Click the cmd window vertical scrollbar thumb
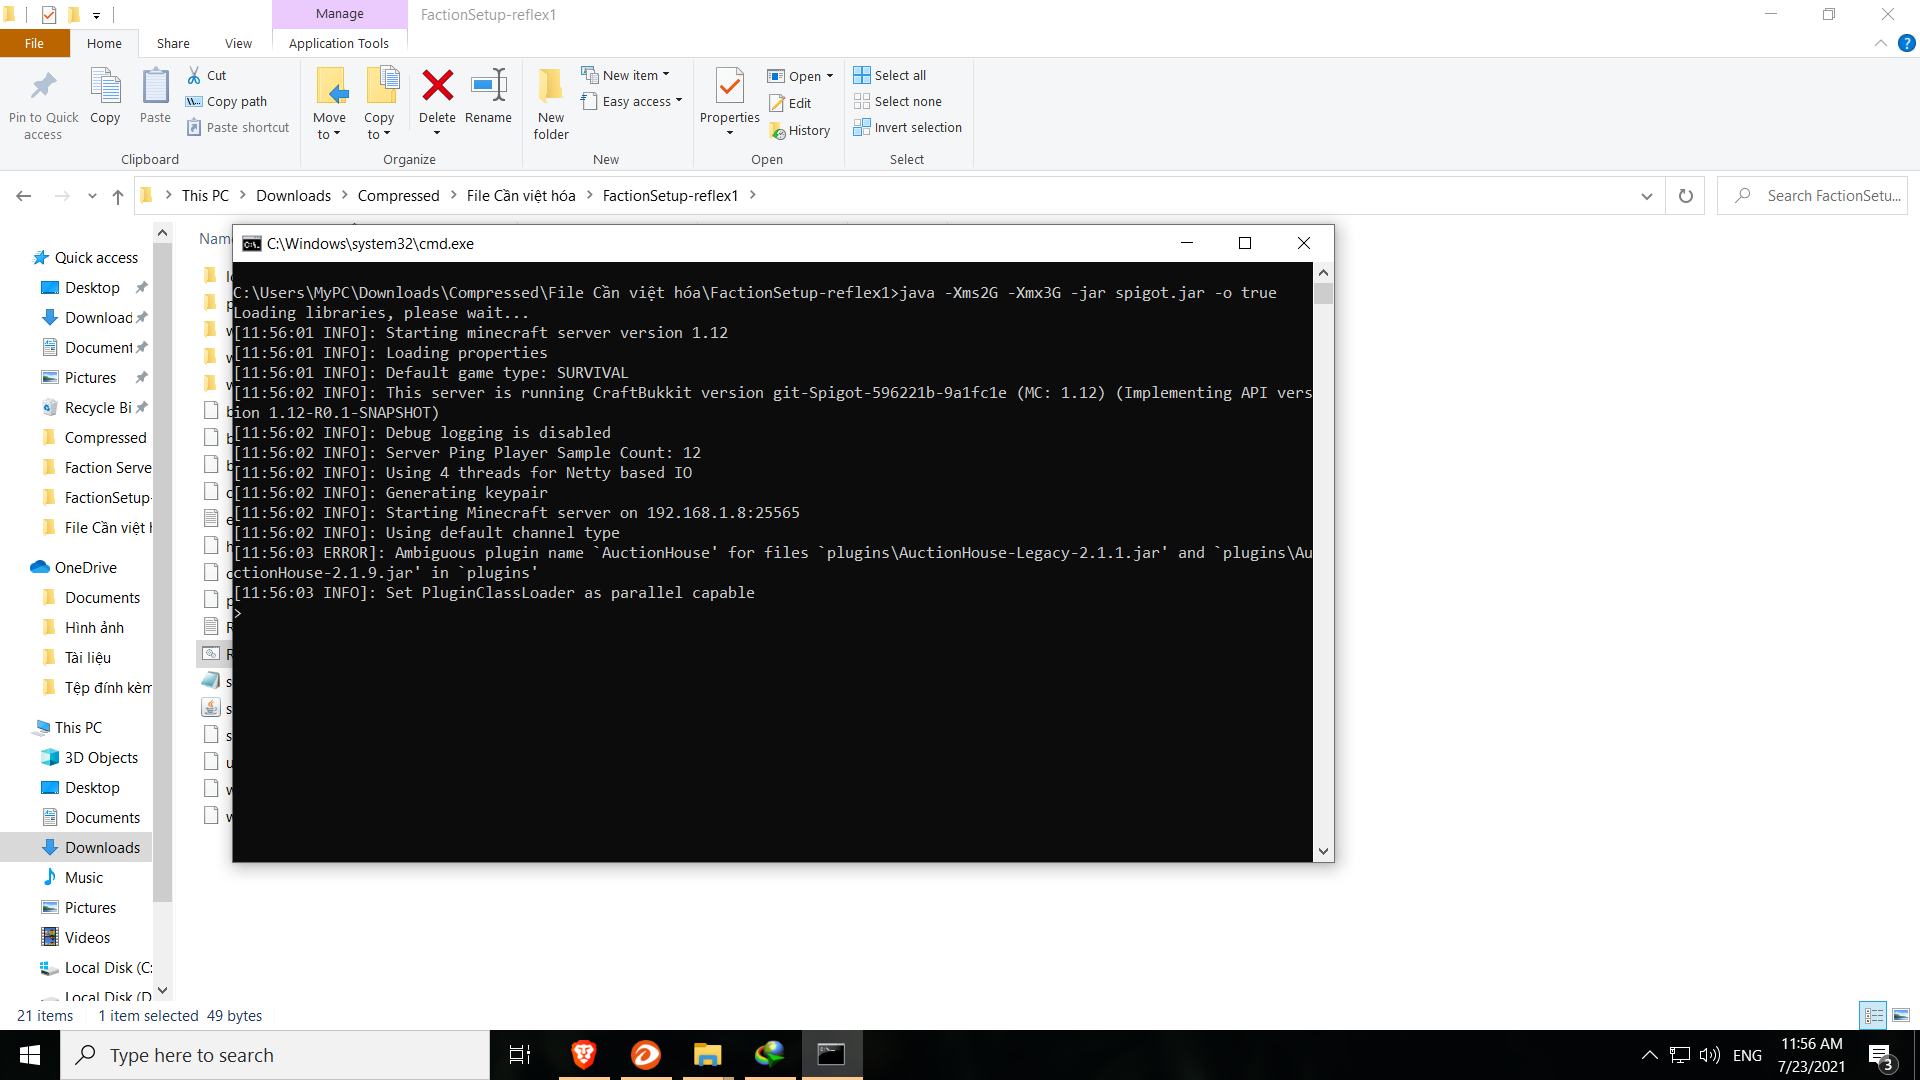The image size is (1920, 1080). tap(1323, 293)
